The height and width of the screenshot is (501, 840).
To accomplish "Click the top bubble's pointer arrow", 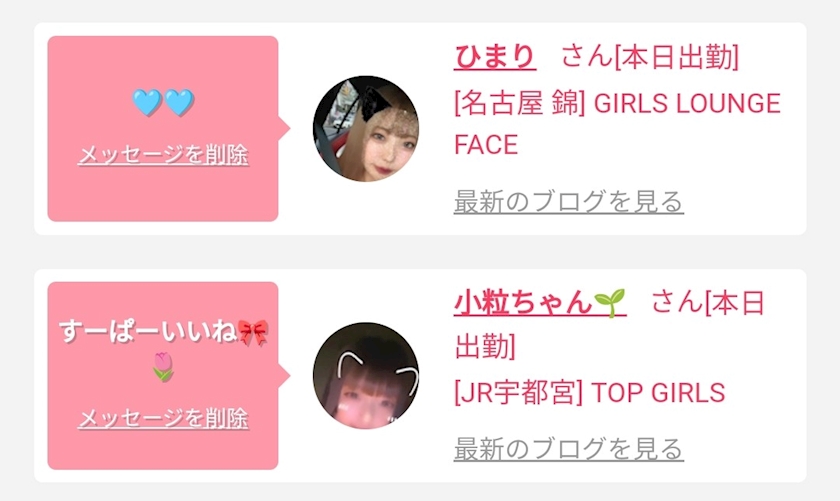I will point(284,129).
